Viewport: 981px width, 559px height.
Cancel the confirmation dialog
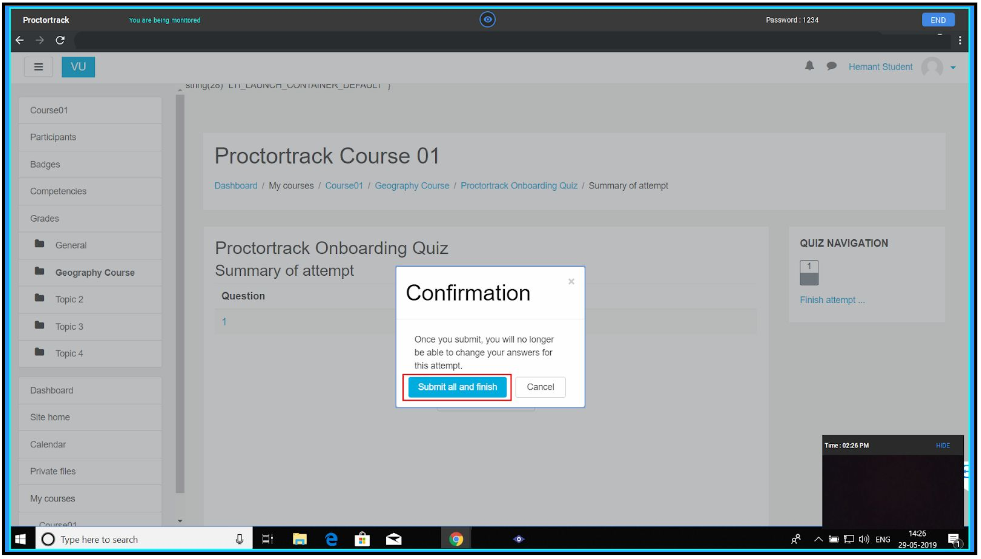click(x=541, y=387)
